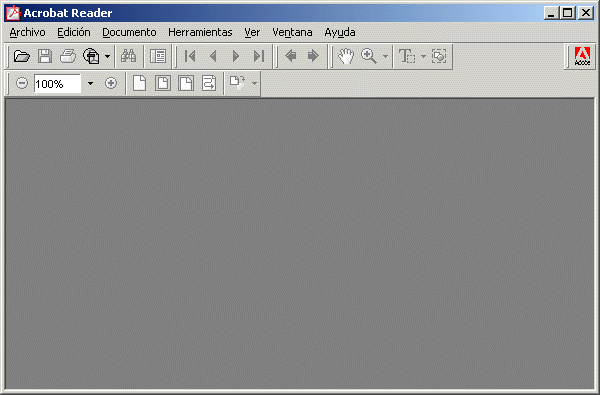Open the Ventana menu
The image size is (600, 395).
292,33
